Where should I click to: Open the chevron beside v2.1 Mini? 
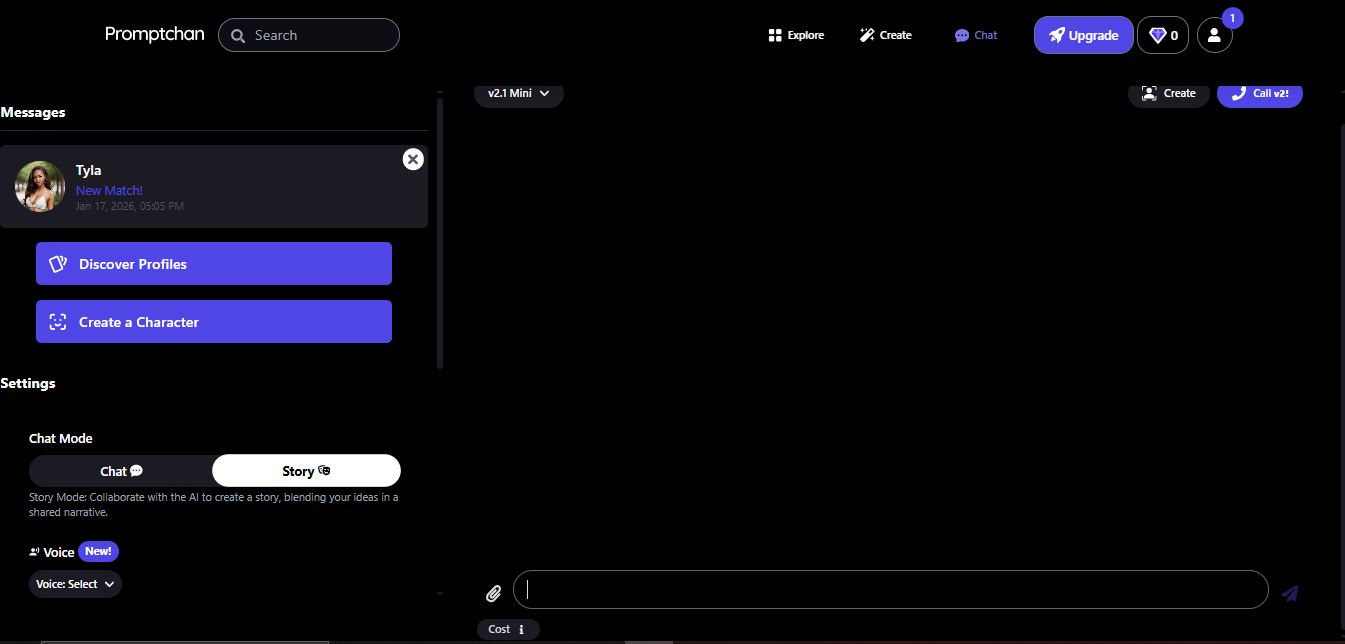[544, 93]
